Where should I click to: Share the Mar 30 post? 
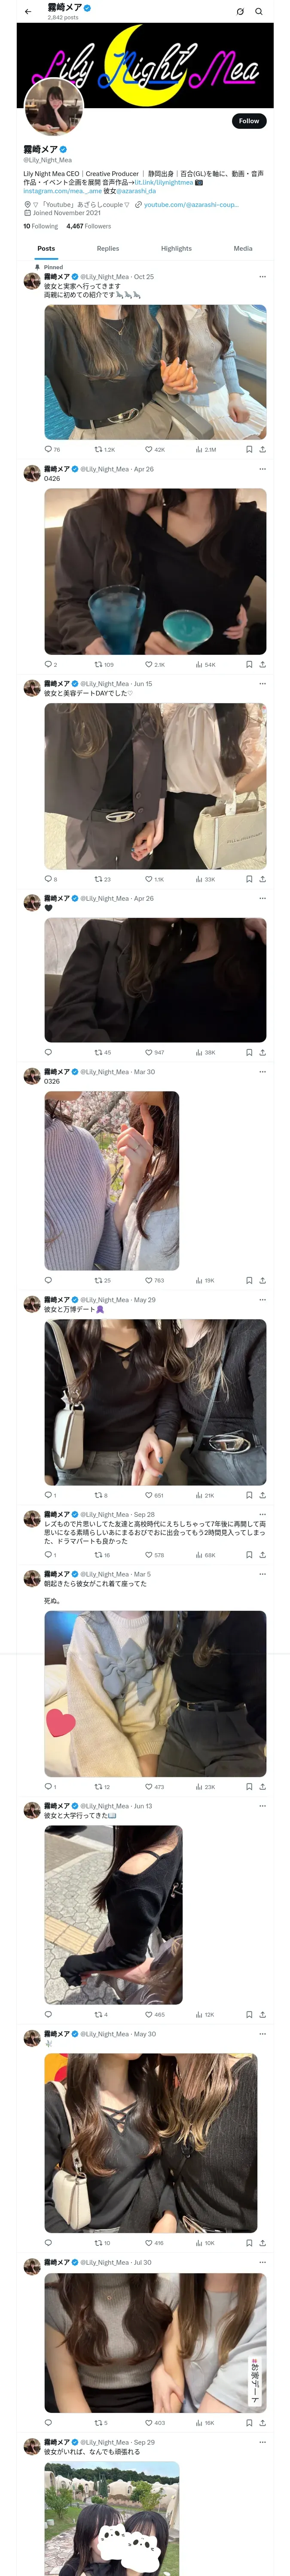pos(262,1280)
